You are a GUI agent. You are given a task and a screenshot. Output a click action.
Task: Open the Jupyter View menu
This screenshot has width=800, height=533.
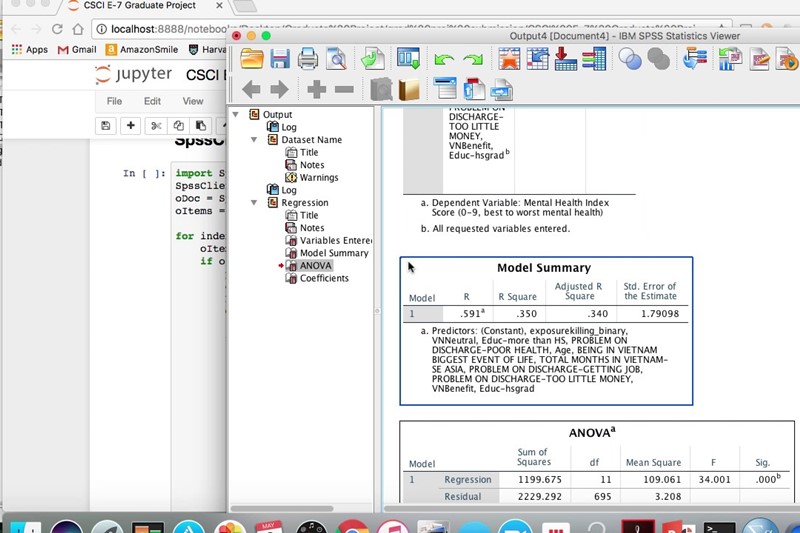[x=193, y=101]
